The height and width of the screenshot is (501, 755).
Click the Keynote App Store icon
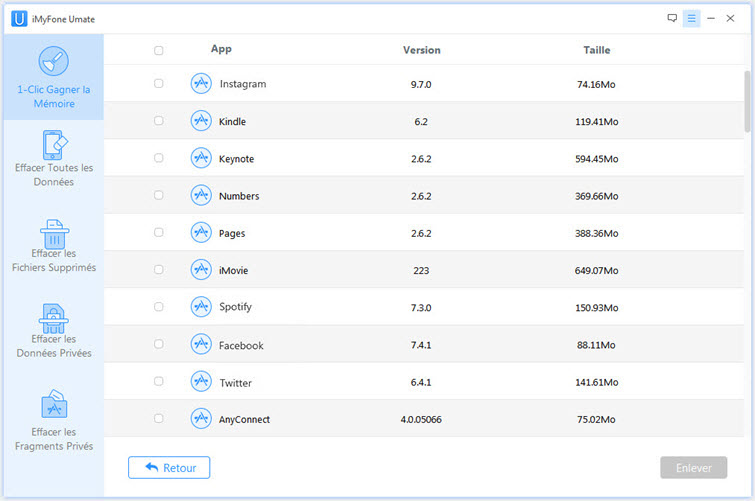click(x=201, y=158)
